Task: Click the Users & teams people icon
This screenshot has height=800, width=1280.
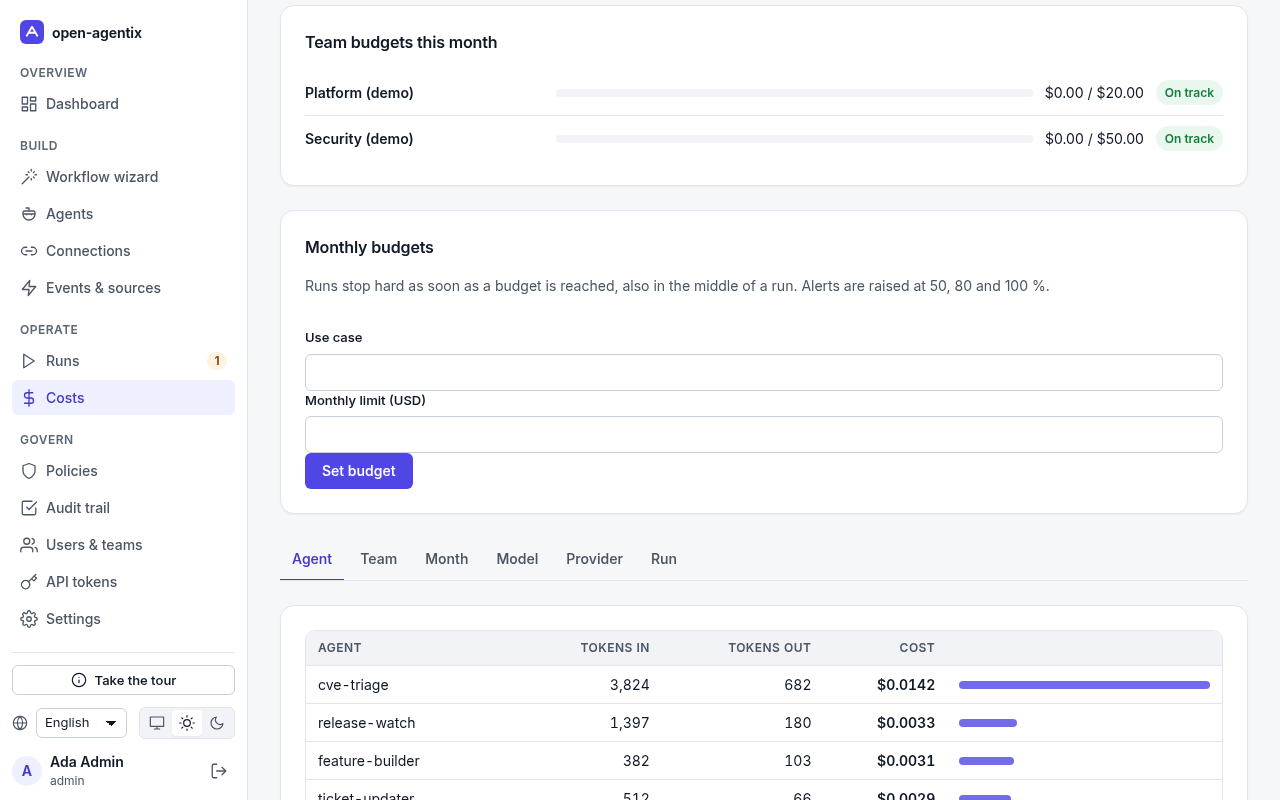Action: pyautogui.click(x=29, y=545)
